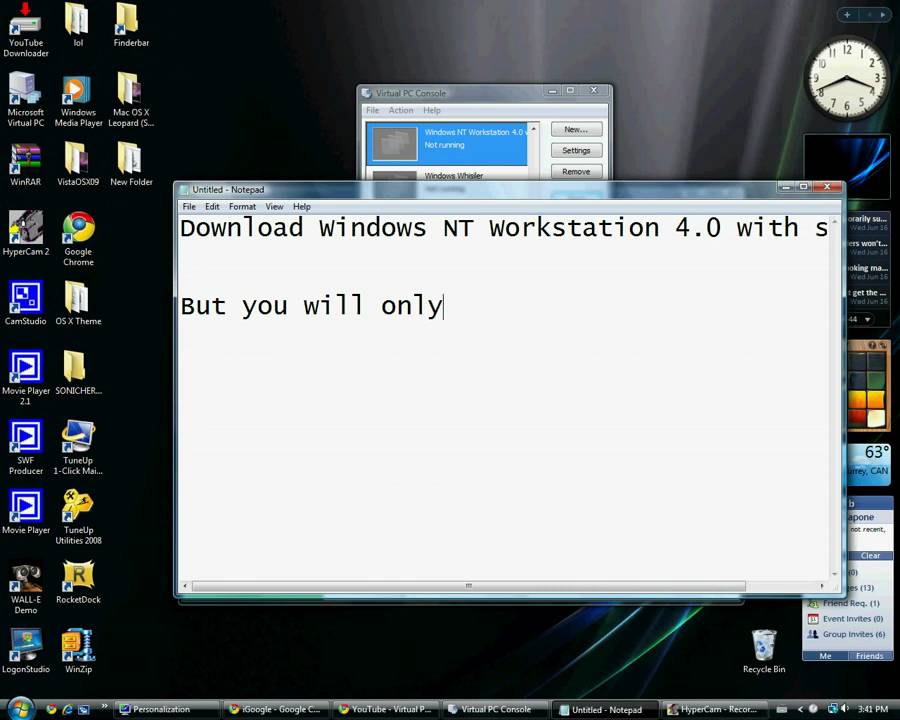Launch the CamStudio desktop icon
Image resolution: width=900 pixels, height=720 pixels.
25,304
